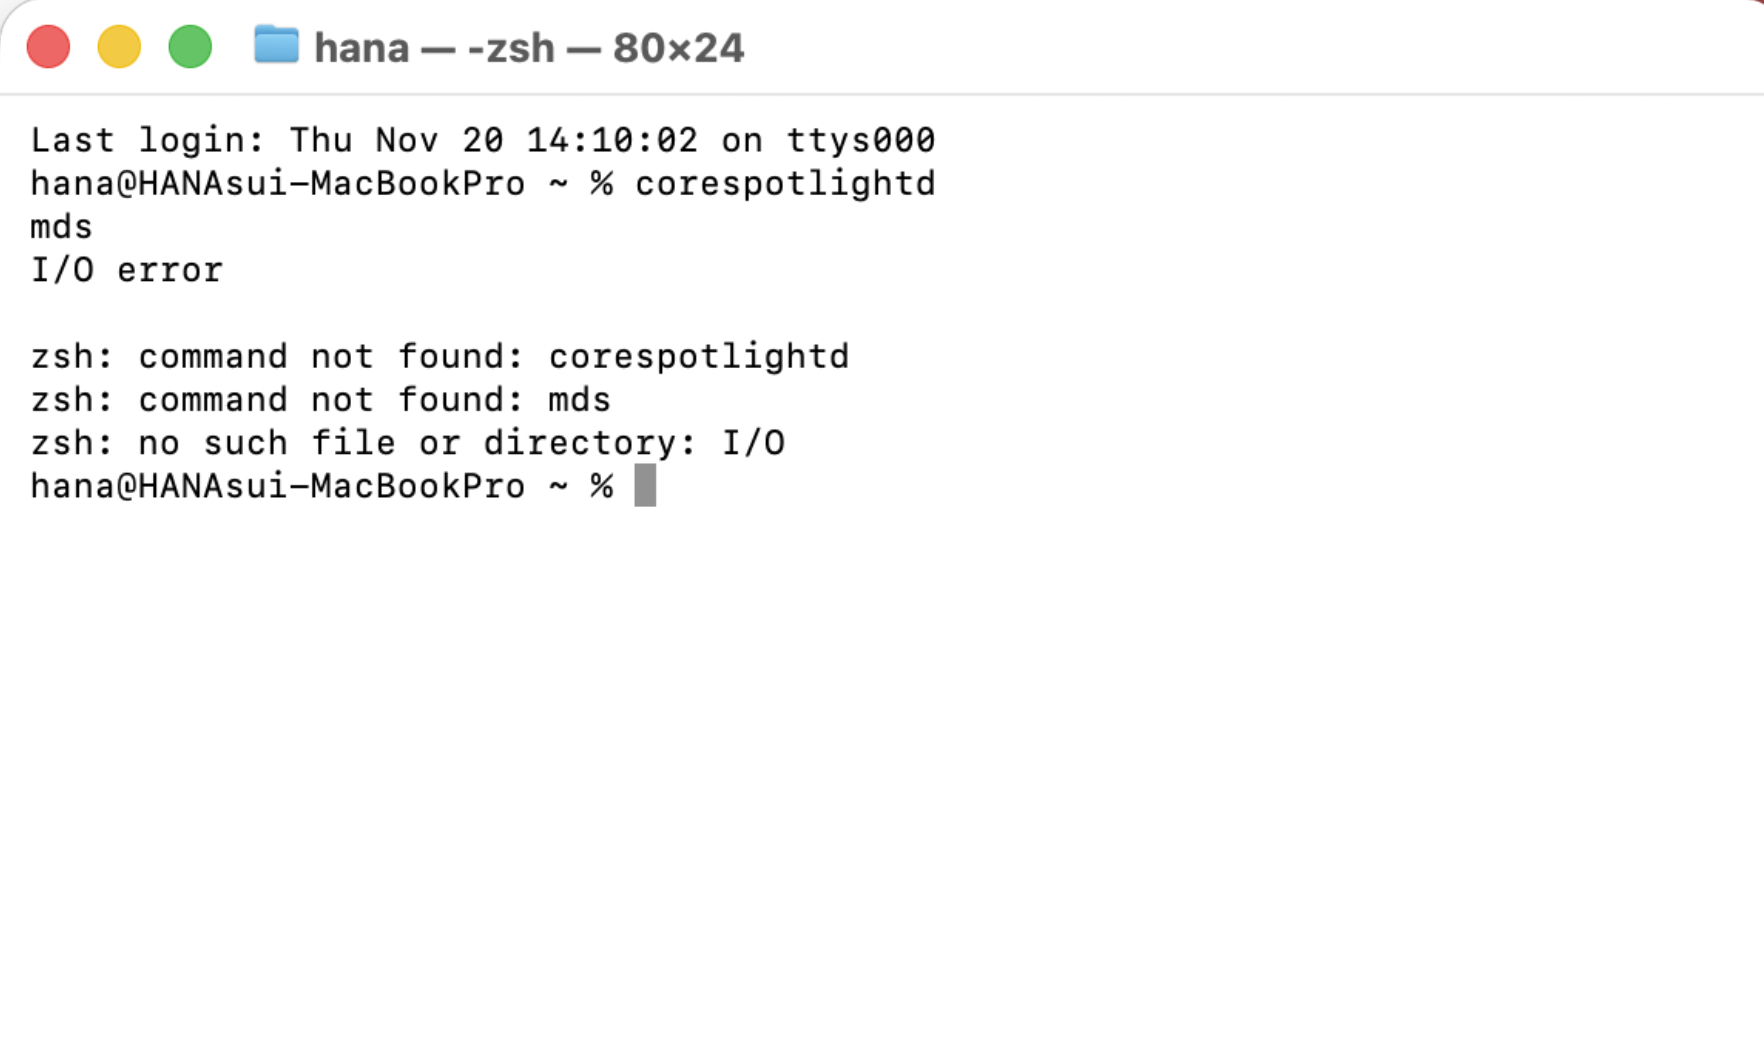
Task: Click the typed 'corespotlightd' command on first prompt
Action: coord(785,184)
